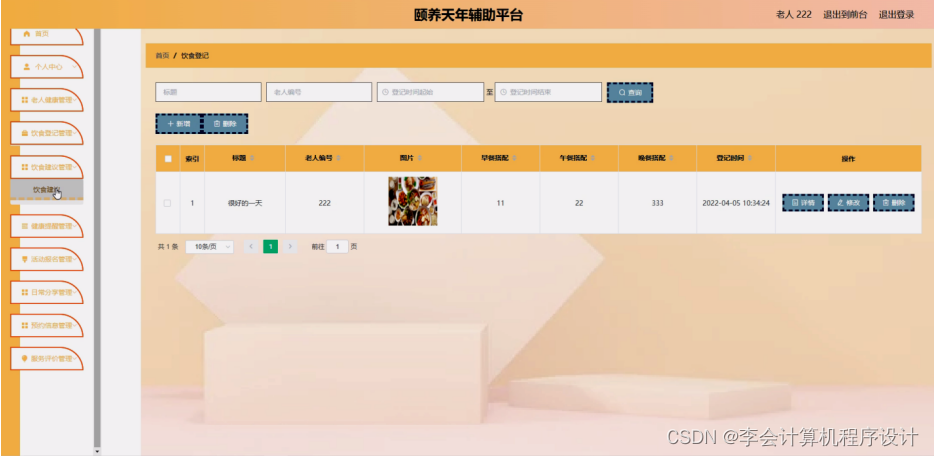Open the 10条/页 page size dropdown

point(209,246)
